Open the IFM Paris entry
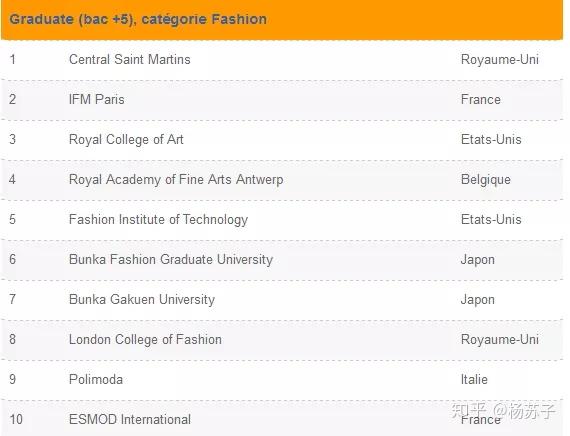Viewport: 570px width, 436px height. (x=97, y=99)
